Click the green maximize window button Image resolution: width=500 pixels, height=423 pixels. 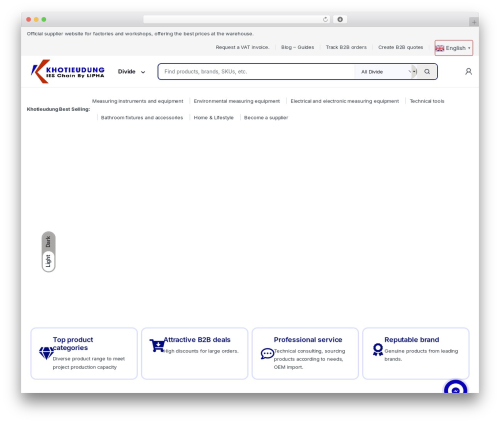(44, 19)
